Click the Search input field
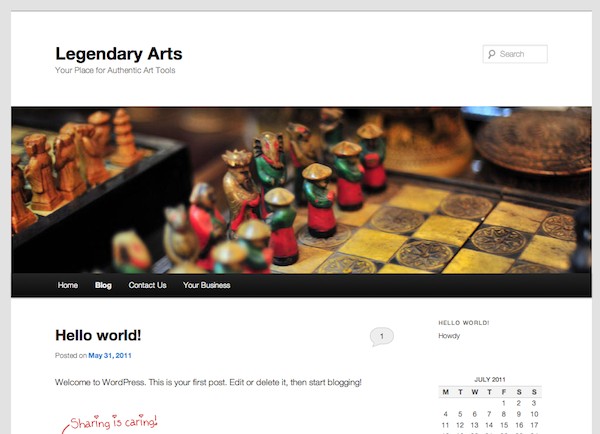600x434 pixels. tap(515, 54)
